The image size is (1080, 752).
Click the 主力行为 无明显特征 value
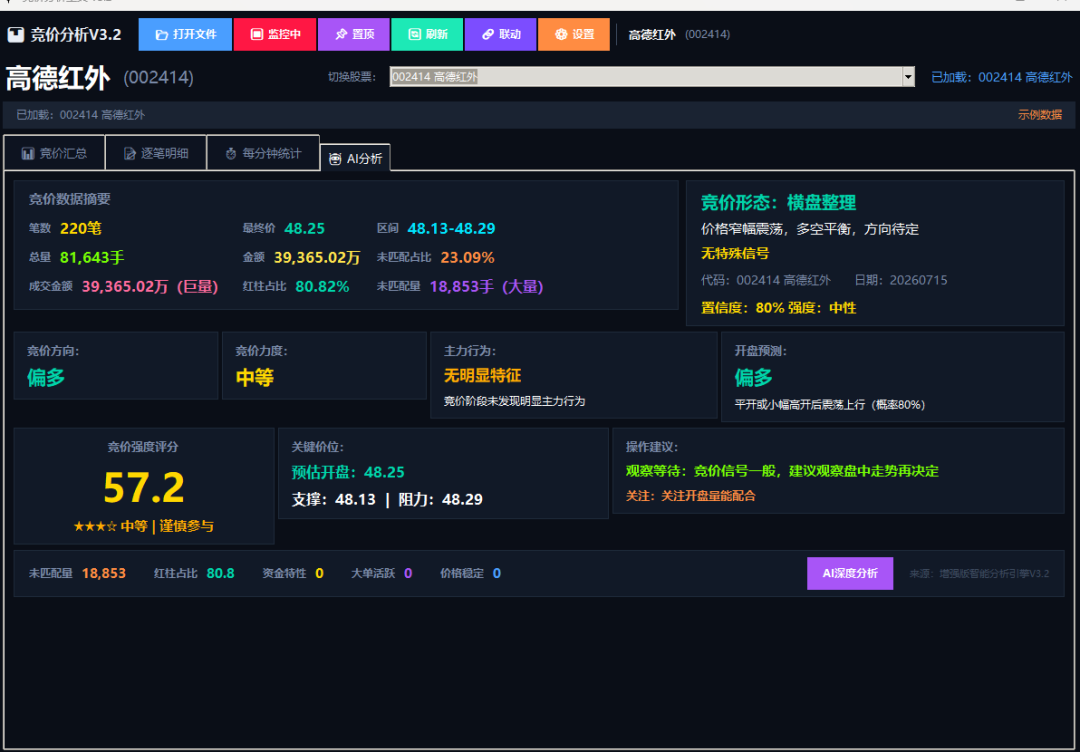(x=482, y=375)
